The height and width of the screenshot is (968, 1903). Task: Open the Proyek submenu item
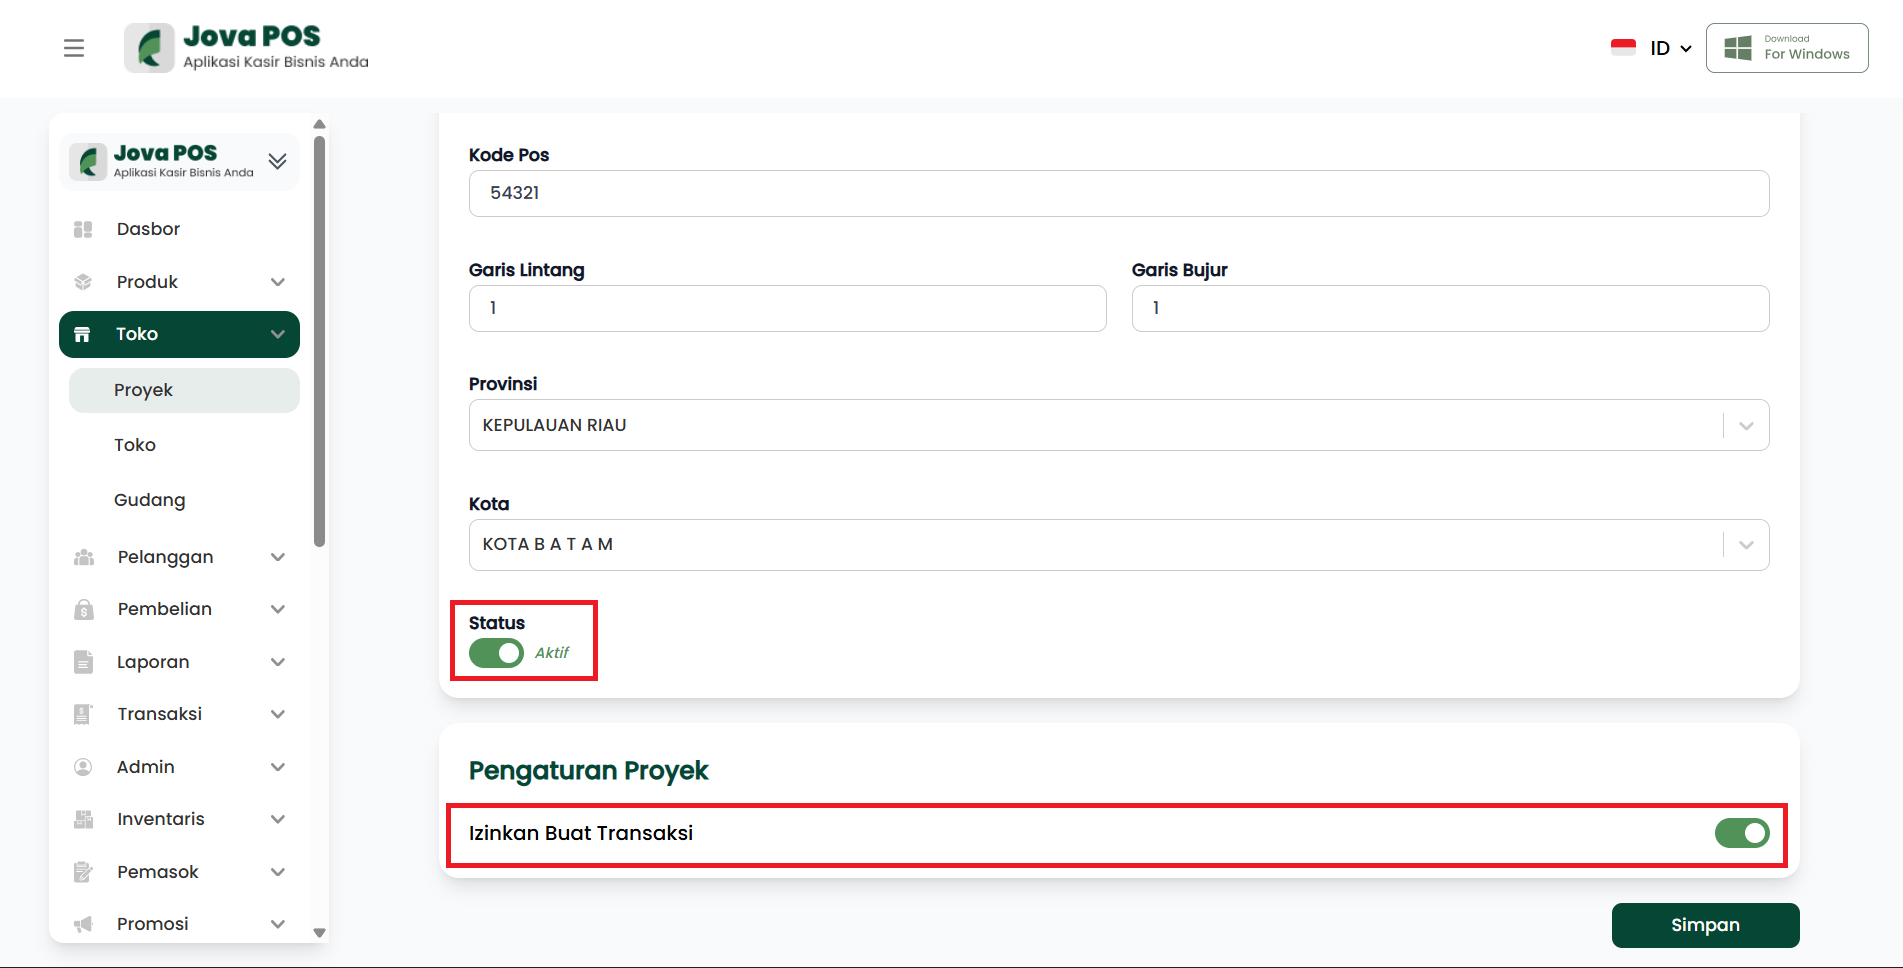coord(144,390)
